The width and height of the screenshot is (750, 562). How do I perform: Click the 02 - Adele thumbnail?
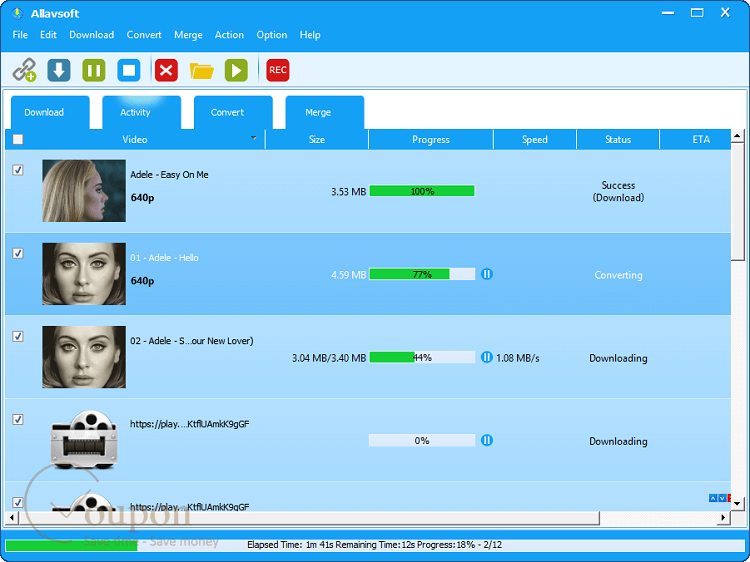pos(84,357)
